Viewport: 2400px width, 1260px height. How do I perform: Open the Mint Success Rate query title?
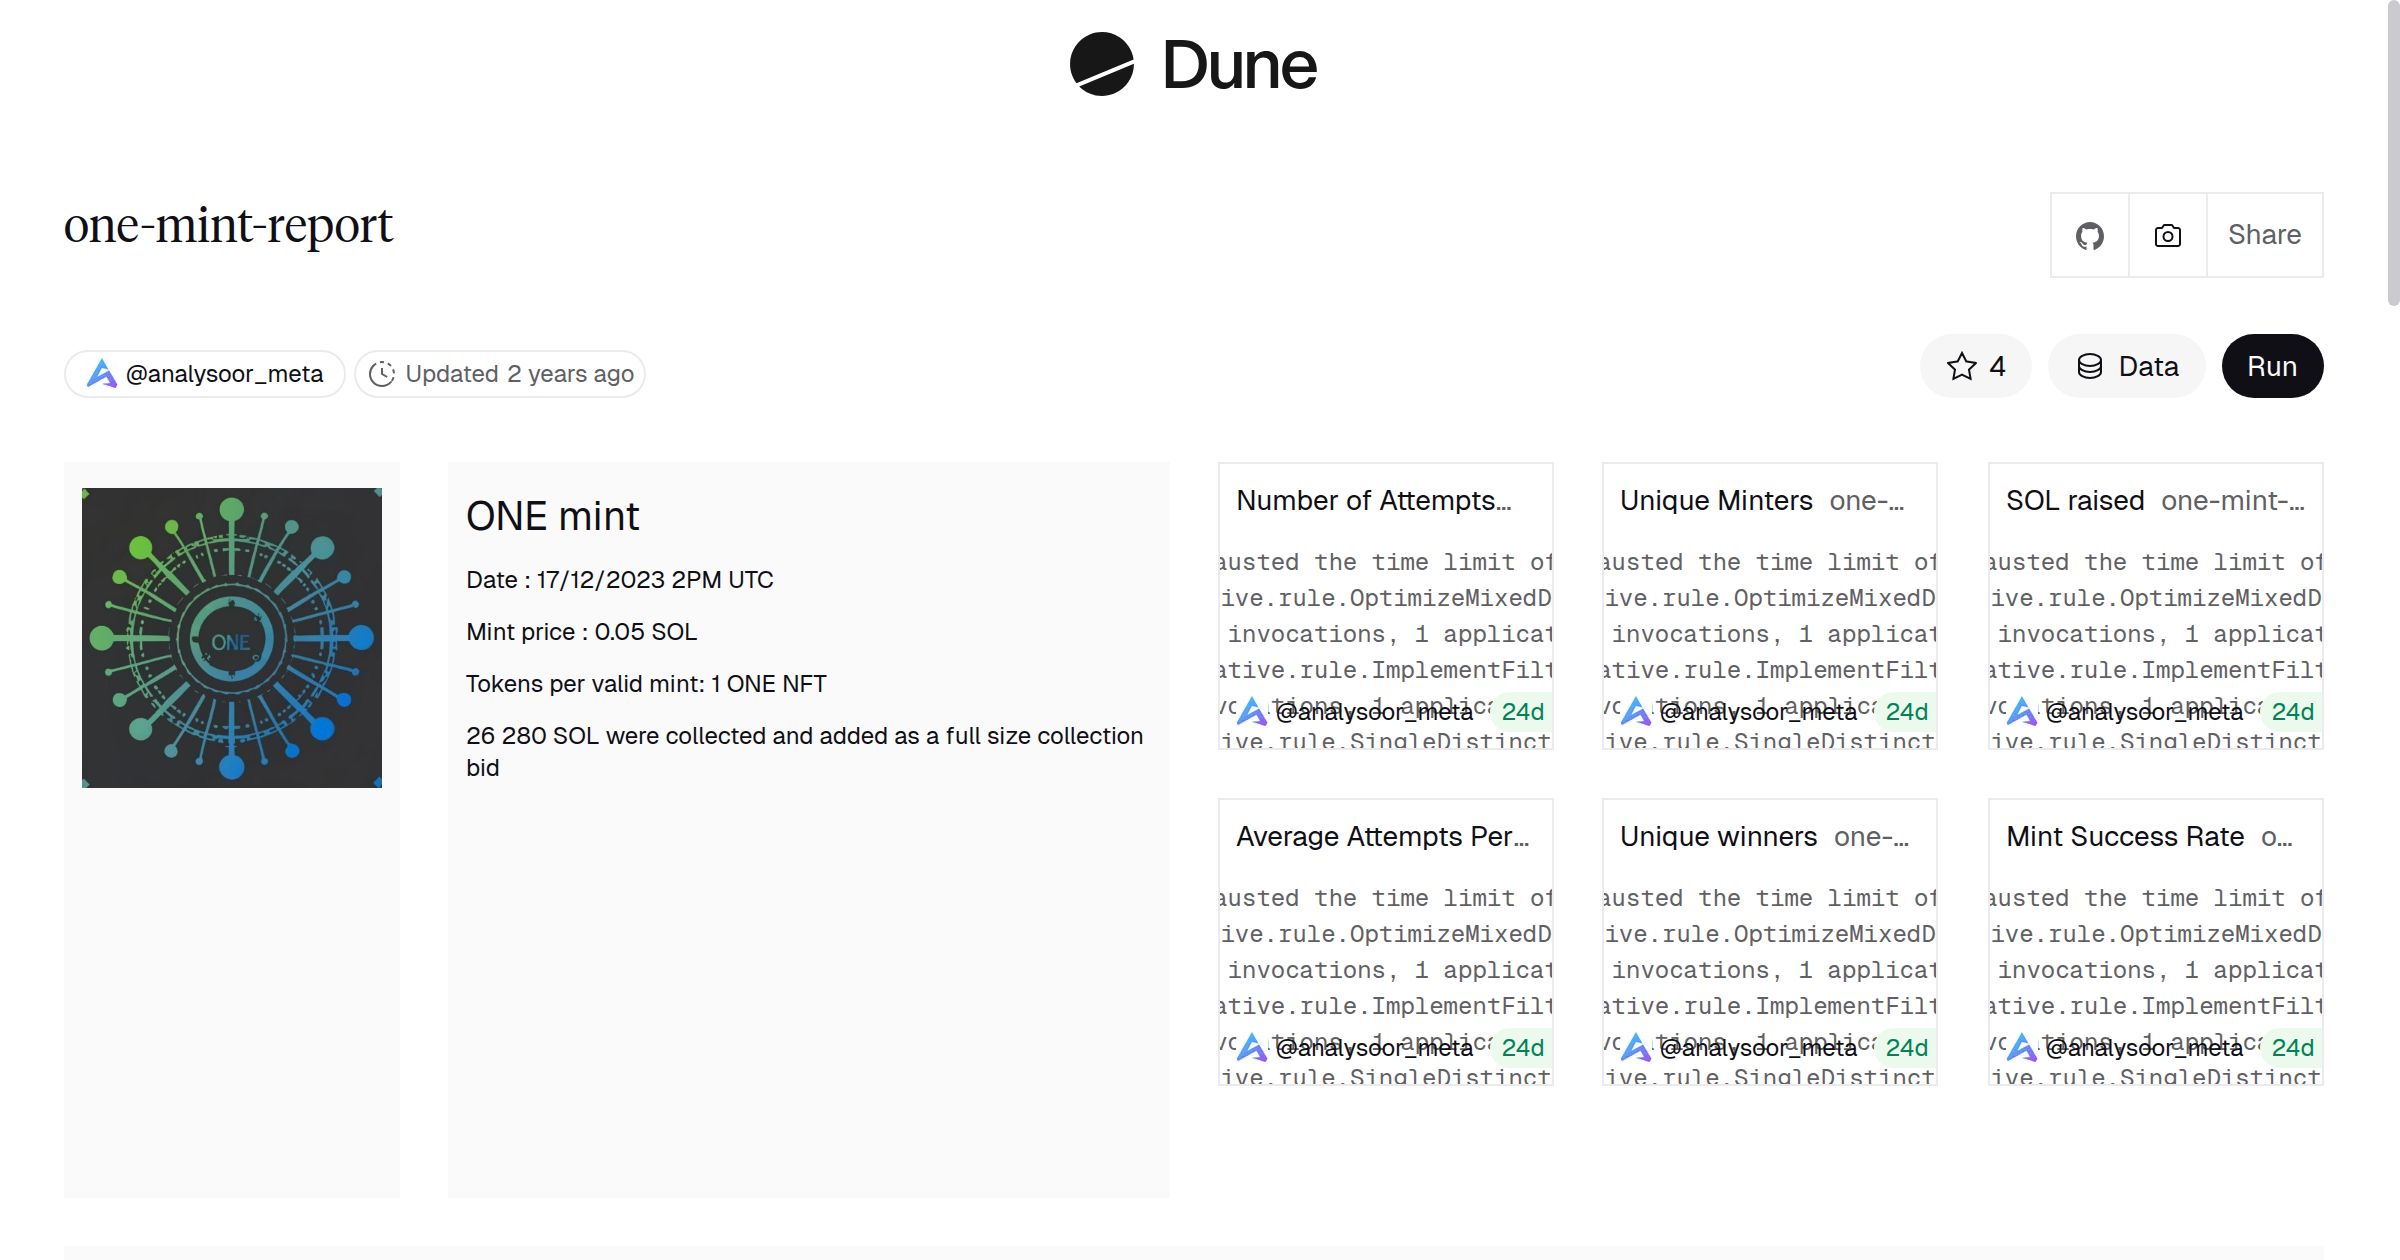(x=2124, y=836)
